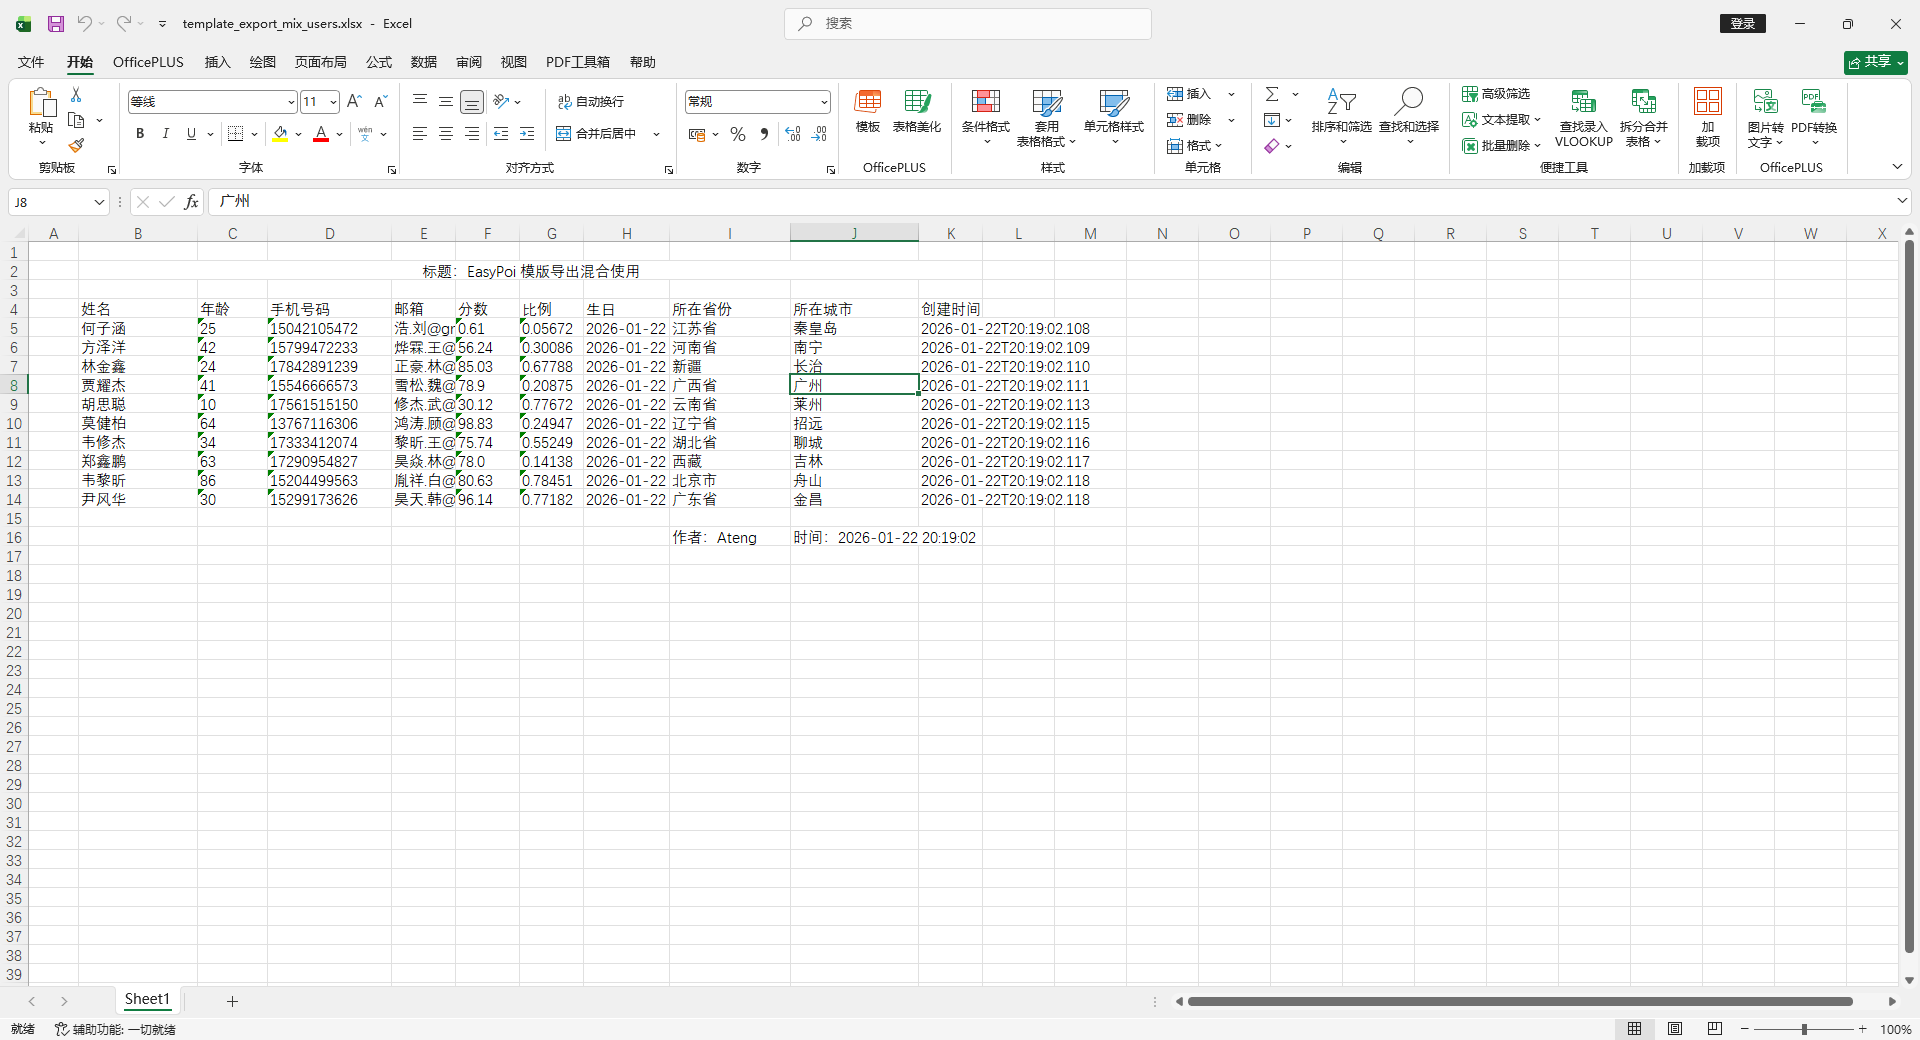The height and width of the screenshot is (1040, 1920).
Task: Click the AutoSum sigma icon
Action: (1272, 94)
